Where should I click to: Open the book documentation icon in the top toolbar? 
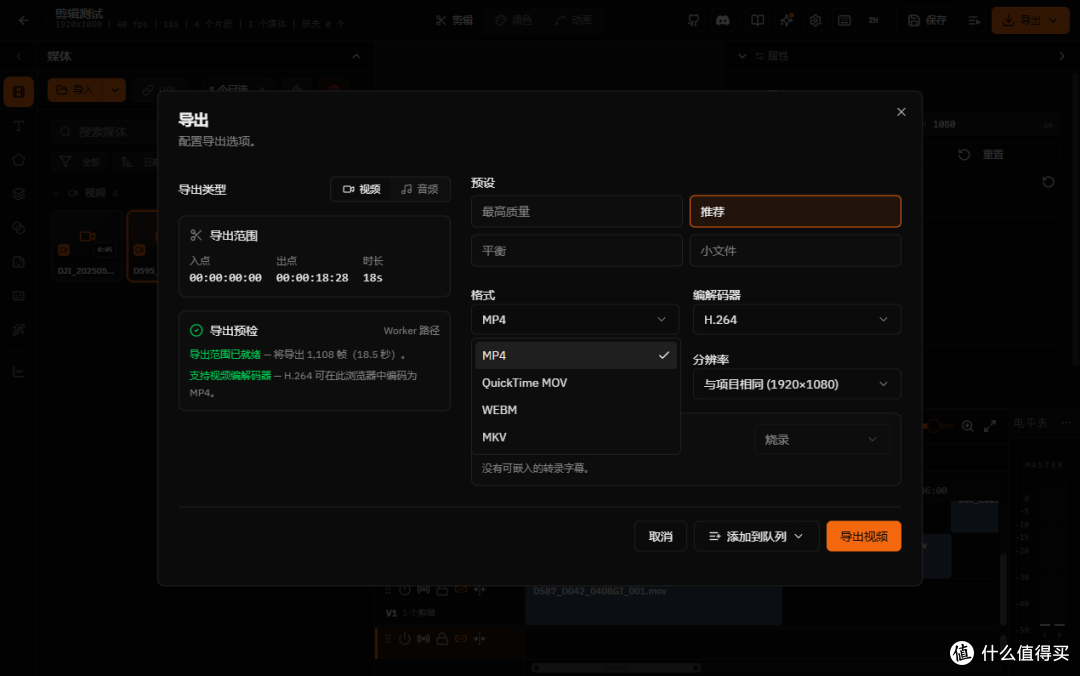(758, 20)
